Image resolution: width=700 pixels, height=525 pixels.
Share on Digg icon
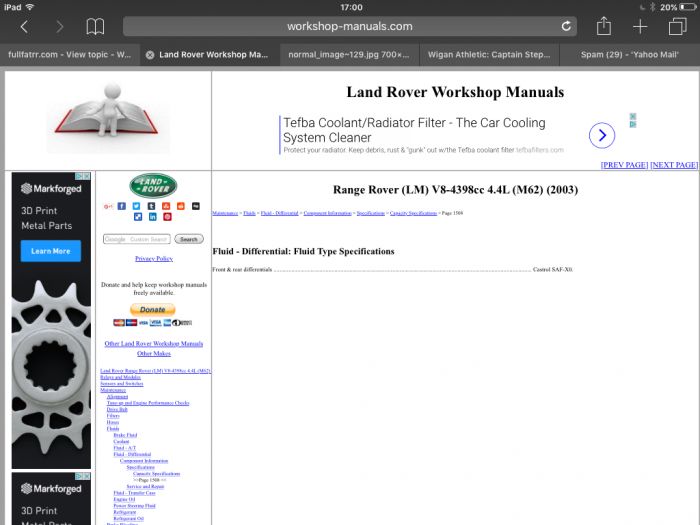[x=196, y=206]
